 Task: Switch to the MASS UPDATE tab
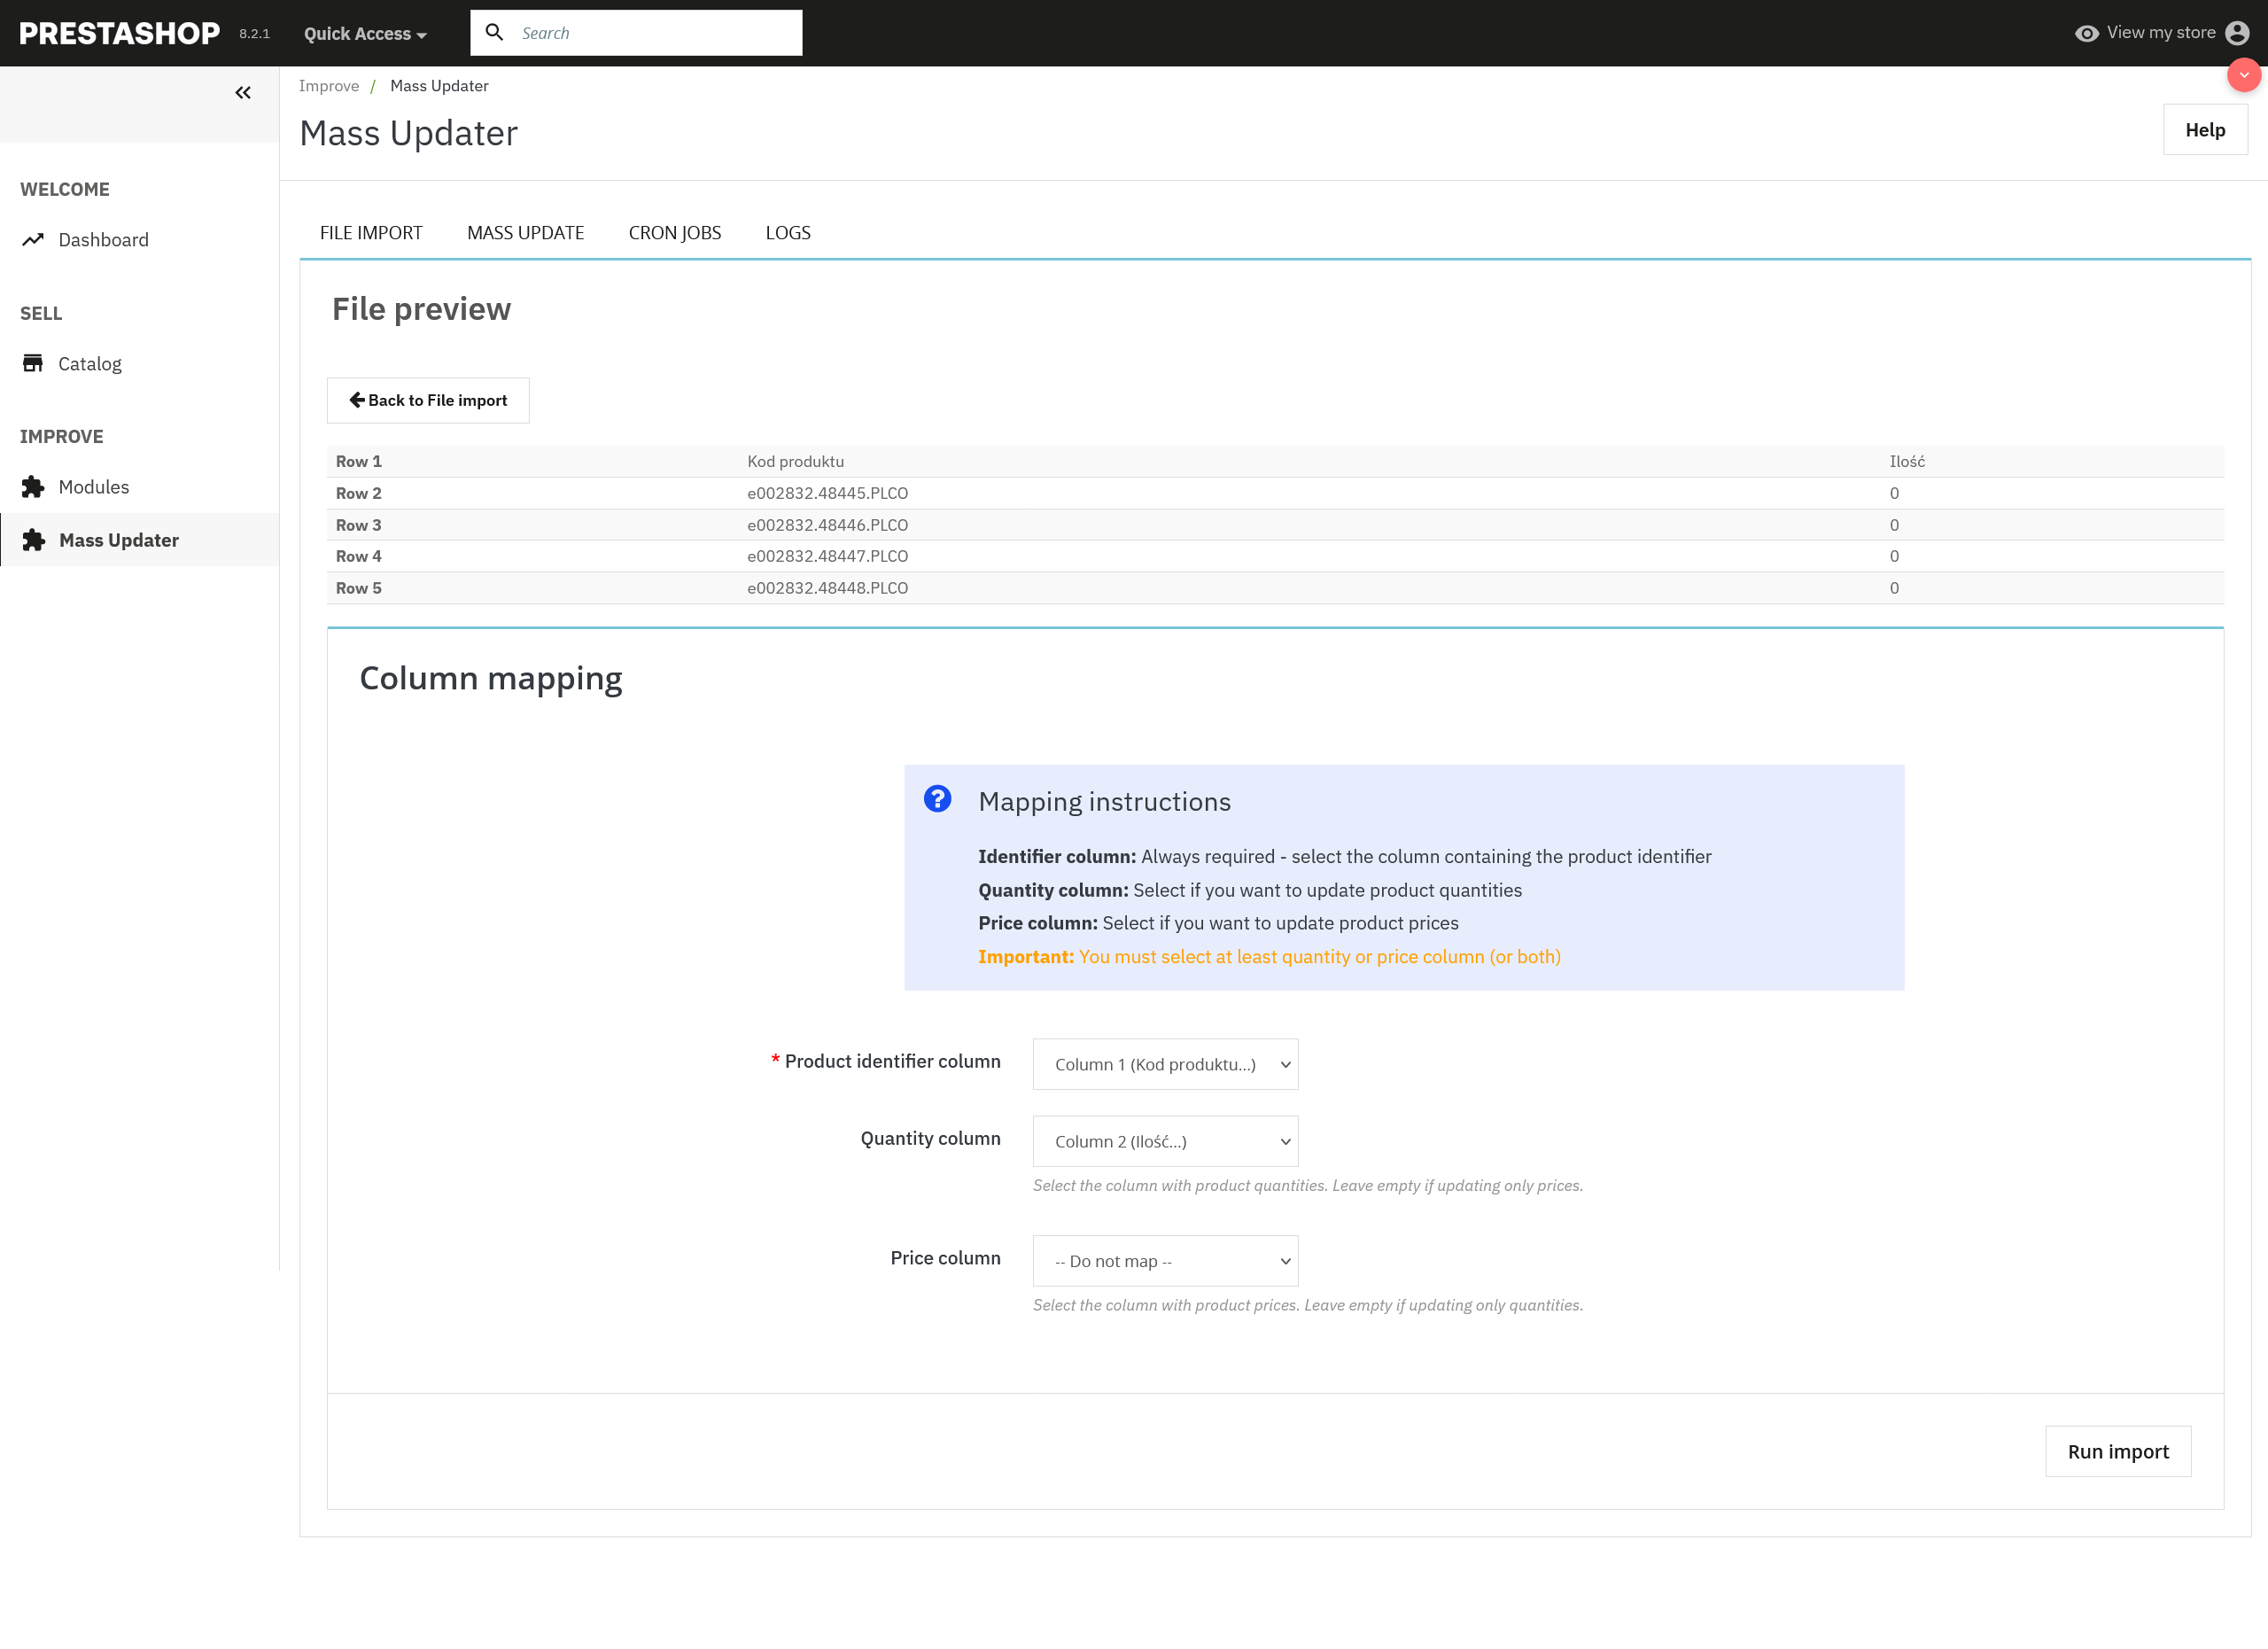(x=525, y=232)
